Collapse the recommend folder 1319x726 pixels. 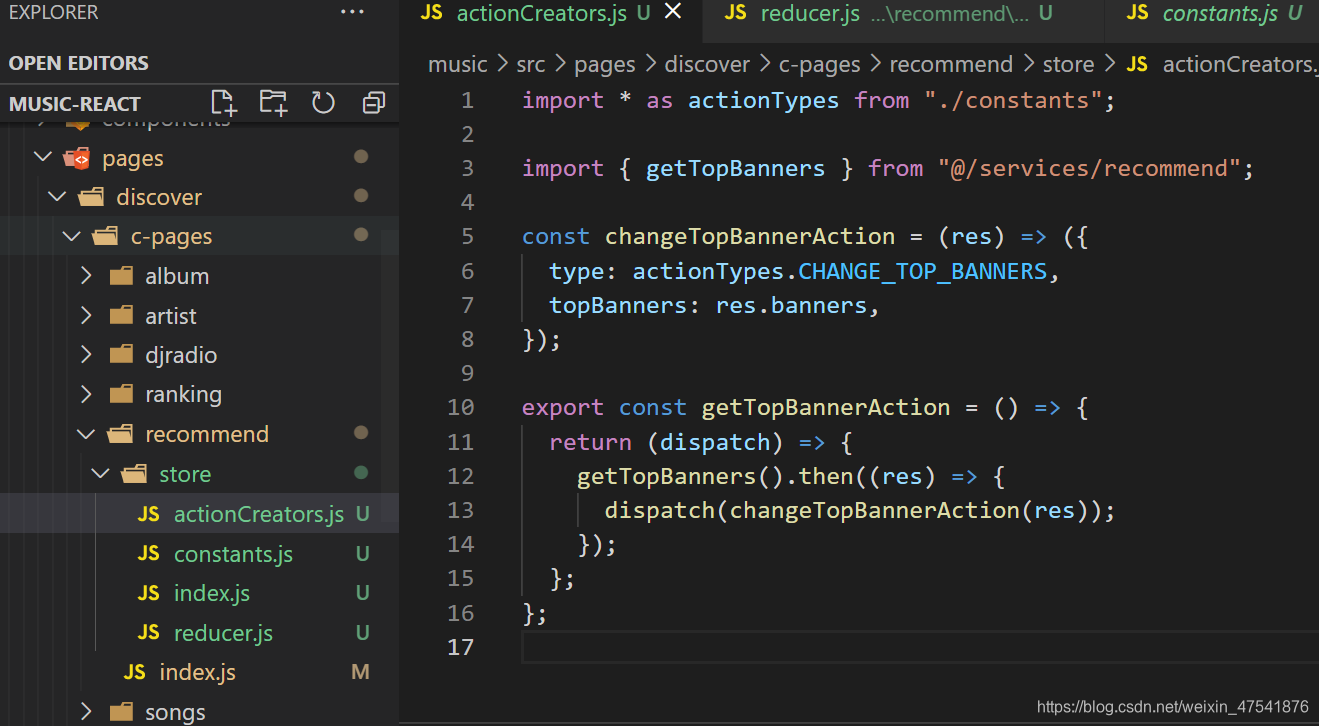(x=86, y=434)
